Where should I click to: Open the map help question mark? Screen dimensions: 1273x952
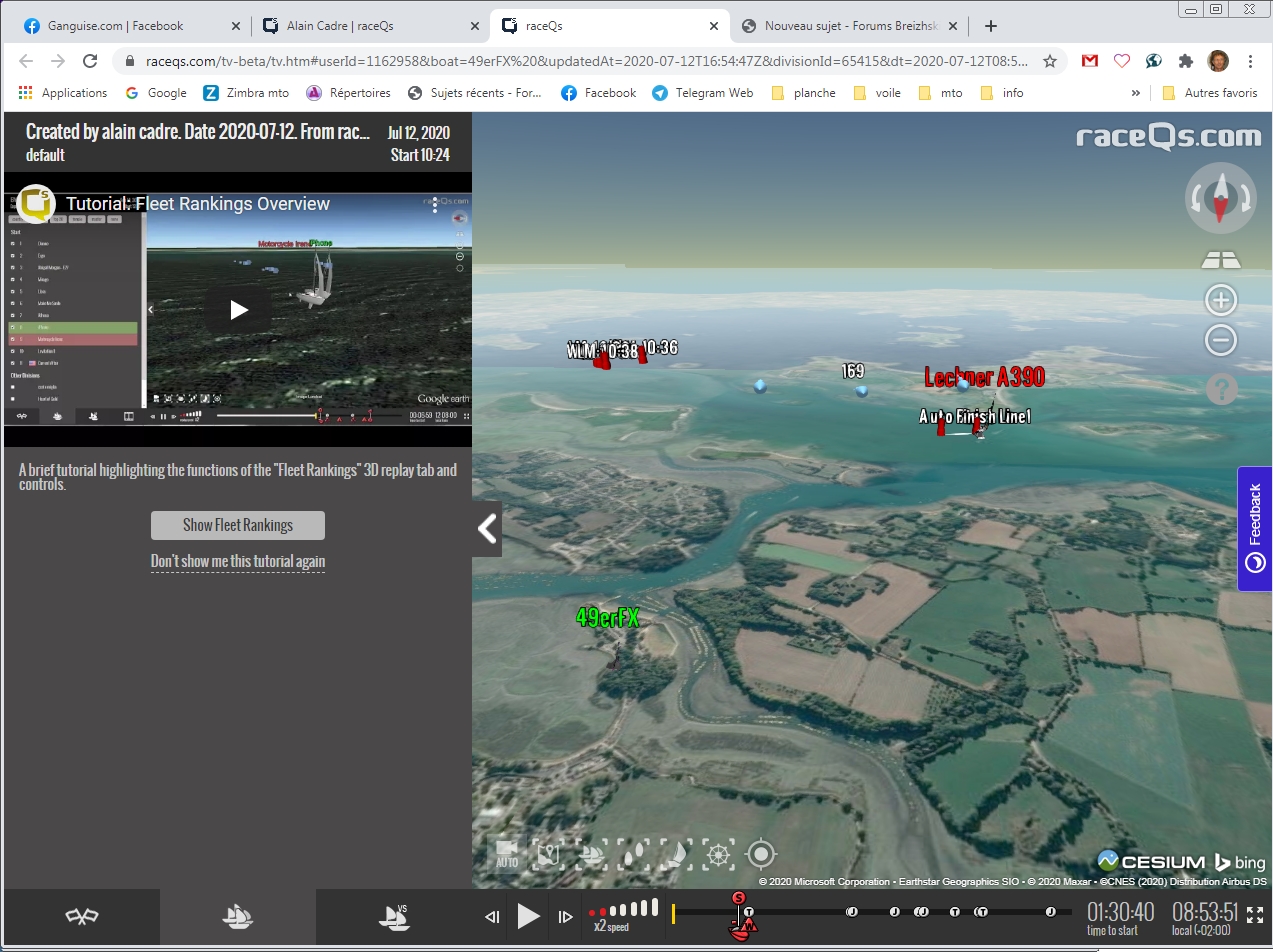(x=1221, y=389)
